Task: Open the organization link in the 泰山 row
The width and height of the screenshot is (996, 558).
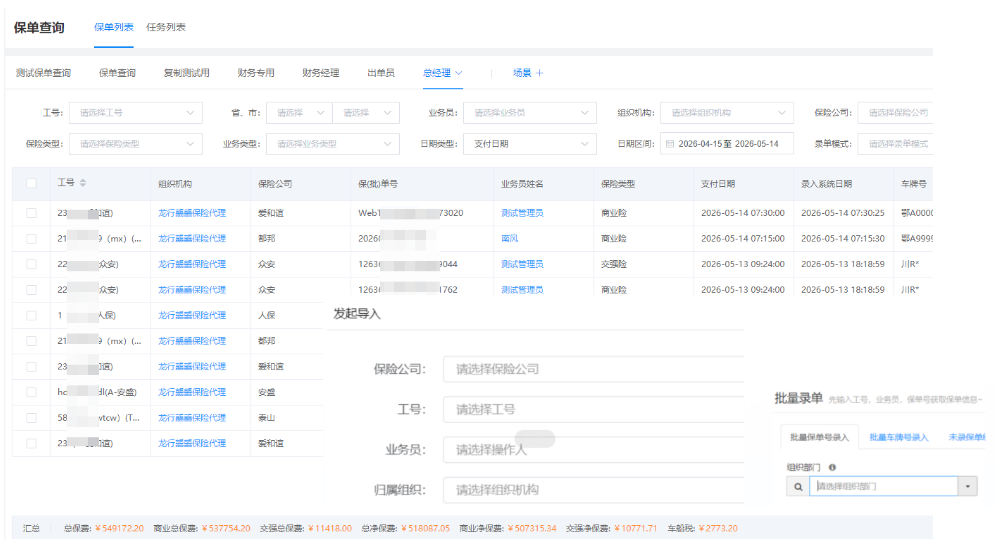Action: [x=192, y=418]
